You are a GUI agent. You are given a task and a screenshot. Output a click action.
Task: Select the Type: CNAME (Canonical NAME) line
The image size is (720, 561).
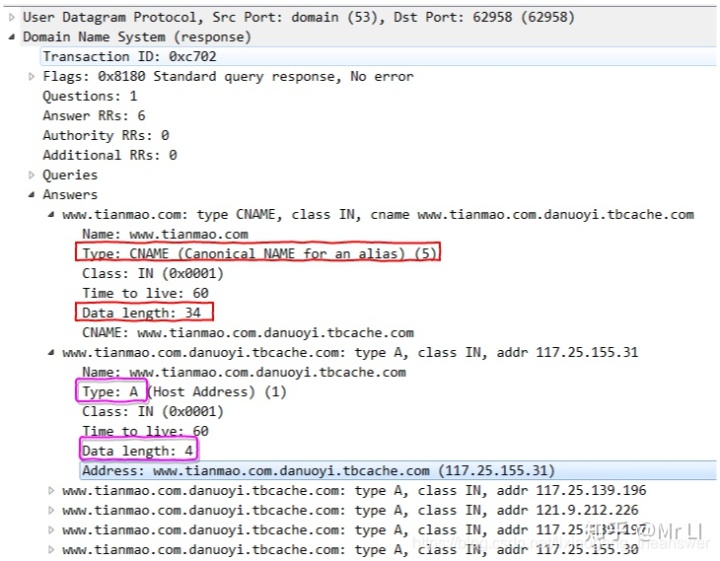click(x=259, y=254)
